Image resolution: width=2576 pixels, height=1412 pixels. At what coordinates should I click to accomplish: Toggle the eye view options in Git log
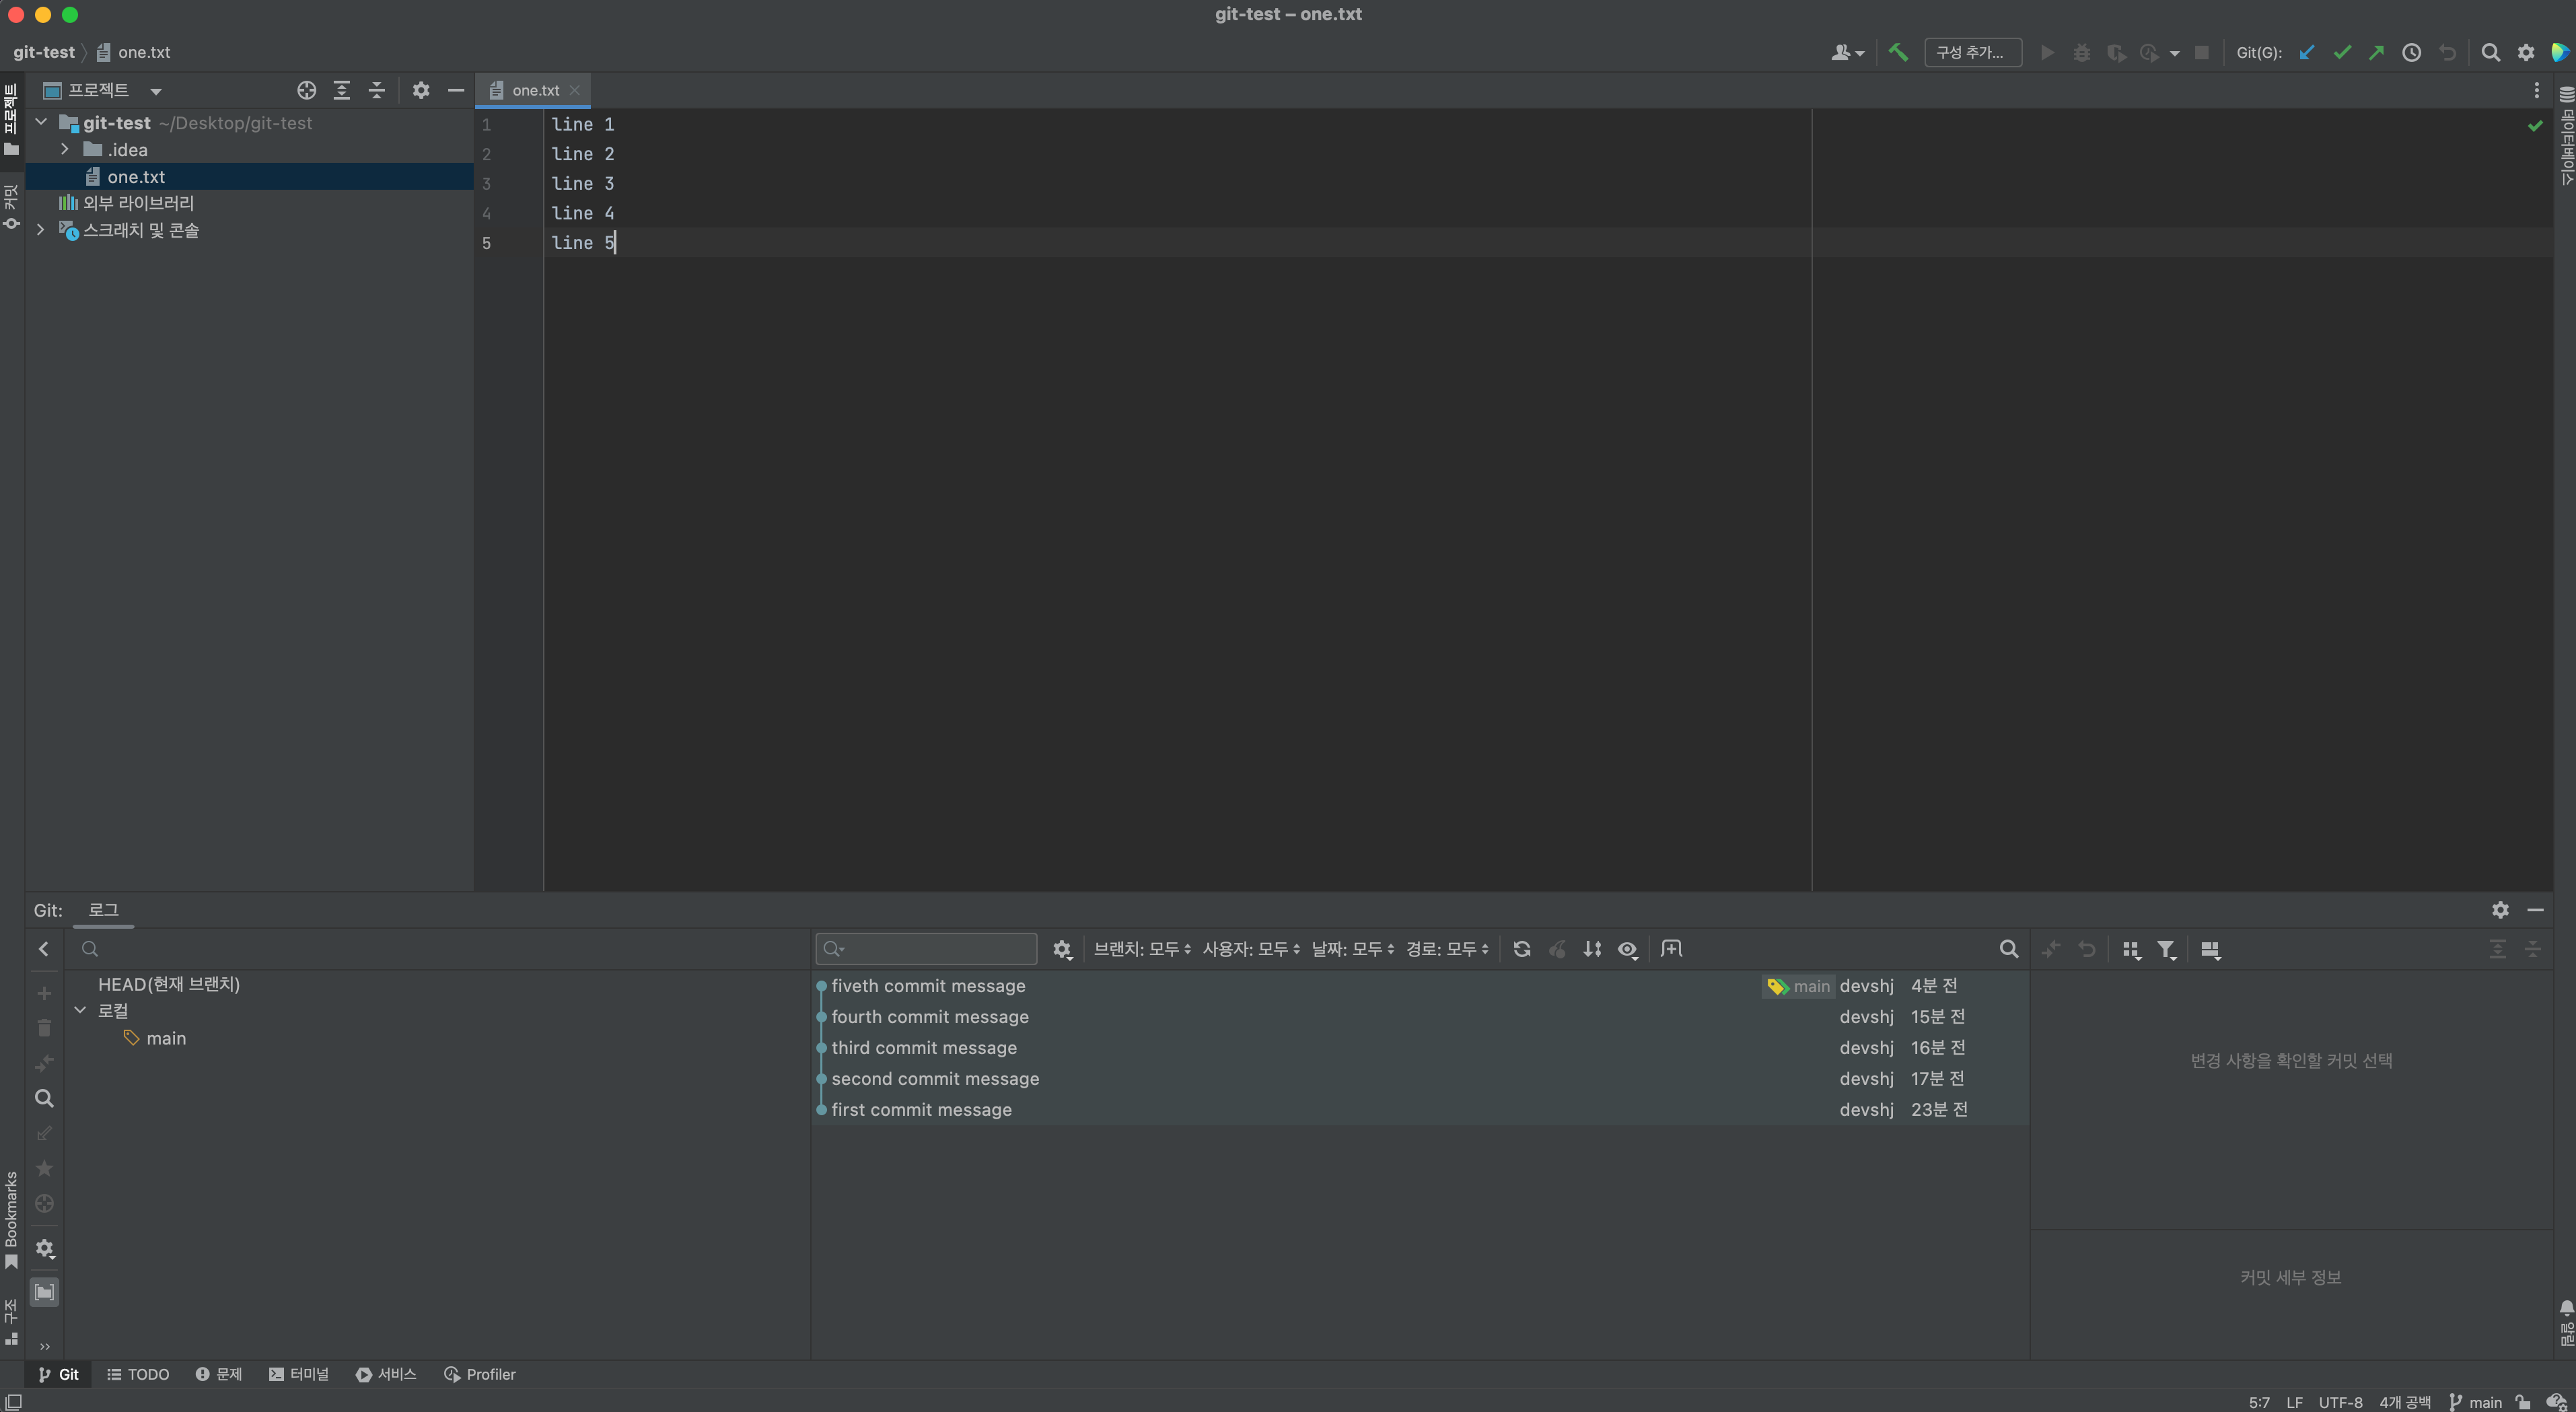click(x=1628, y=949)
